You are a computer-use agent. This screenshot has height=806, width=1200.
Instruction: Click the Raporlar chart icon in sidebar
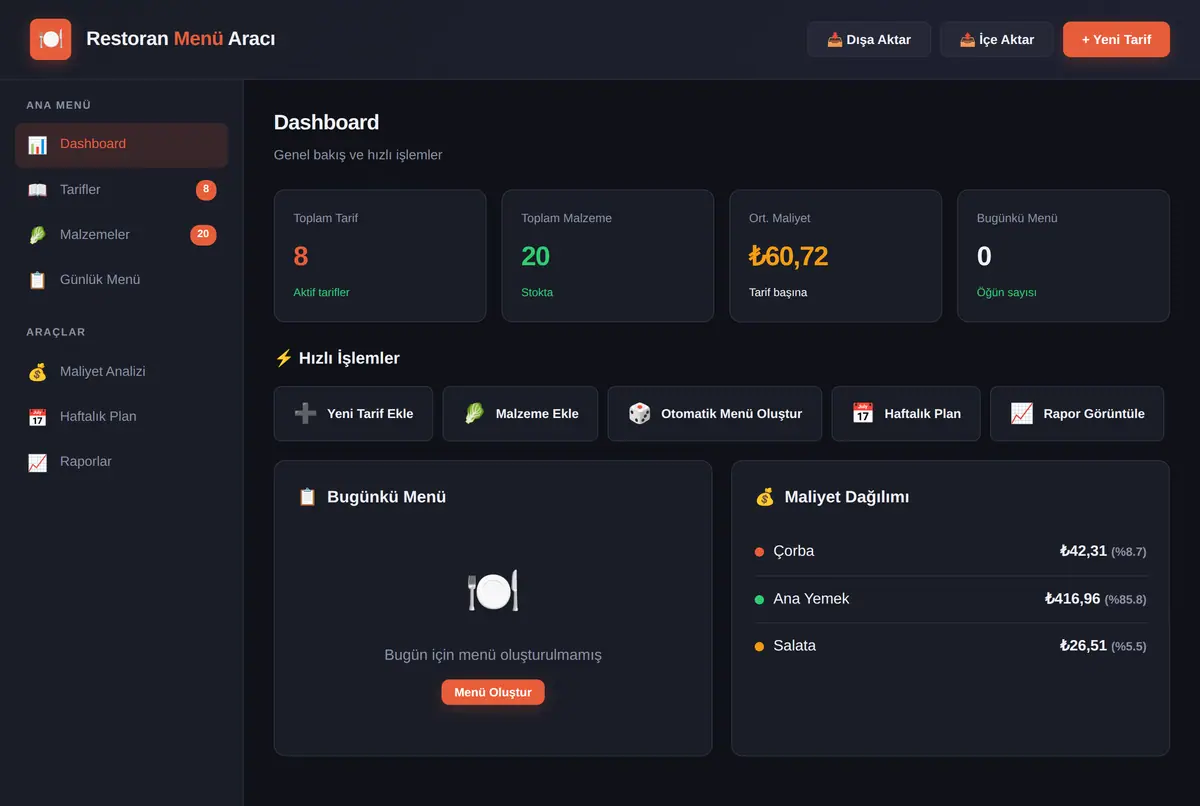tap(37, 462)
